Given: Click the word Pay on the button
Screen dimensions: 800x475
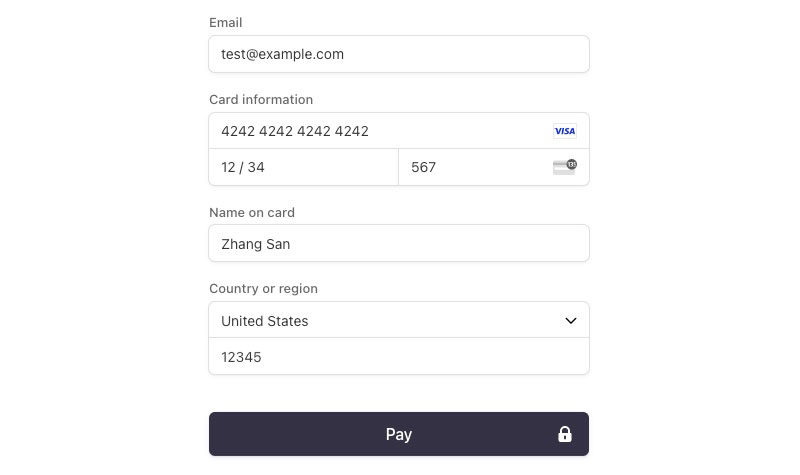Looking at the screenshot, I should 399,435.
